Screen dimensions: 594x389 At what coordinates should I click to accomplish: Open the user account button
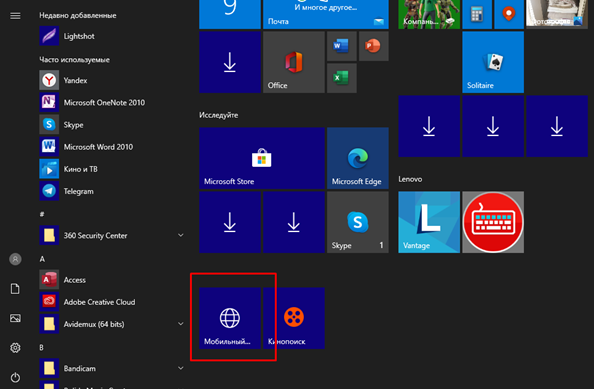click(x=15, y=259)
